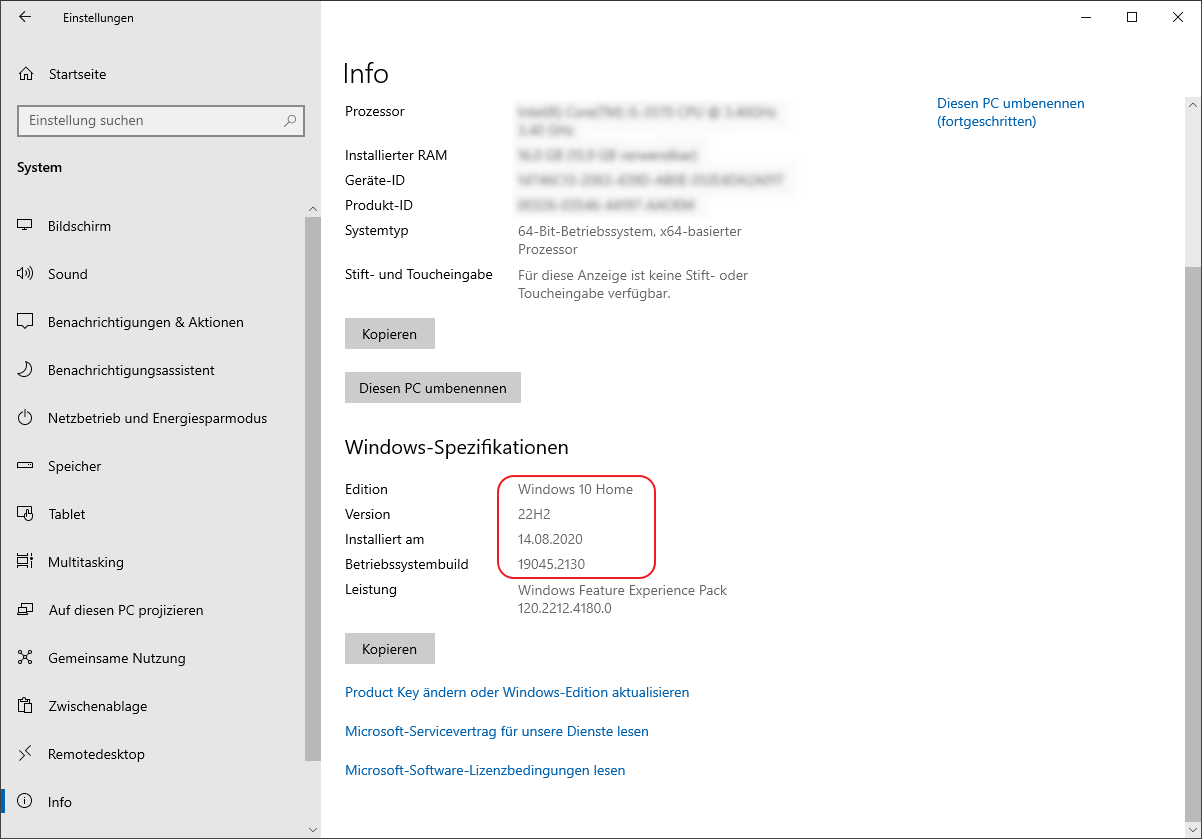Click the Benachrichtigungen & Aktionen icon
Image resolution: width=1202 pixels, height=839 pixels.
[26, 322]
